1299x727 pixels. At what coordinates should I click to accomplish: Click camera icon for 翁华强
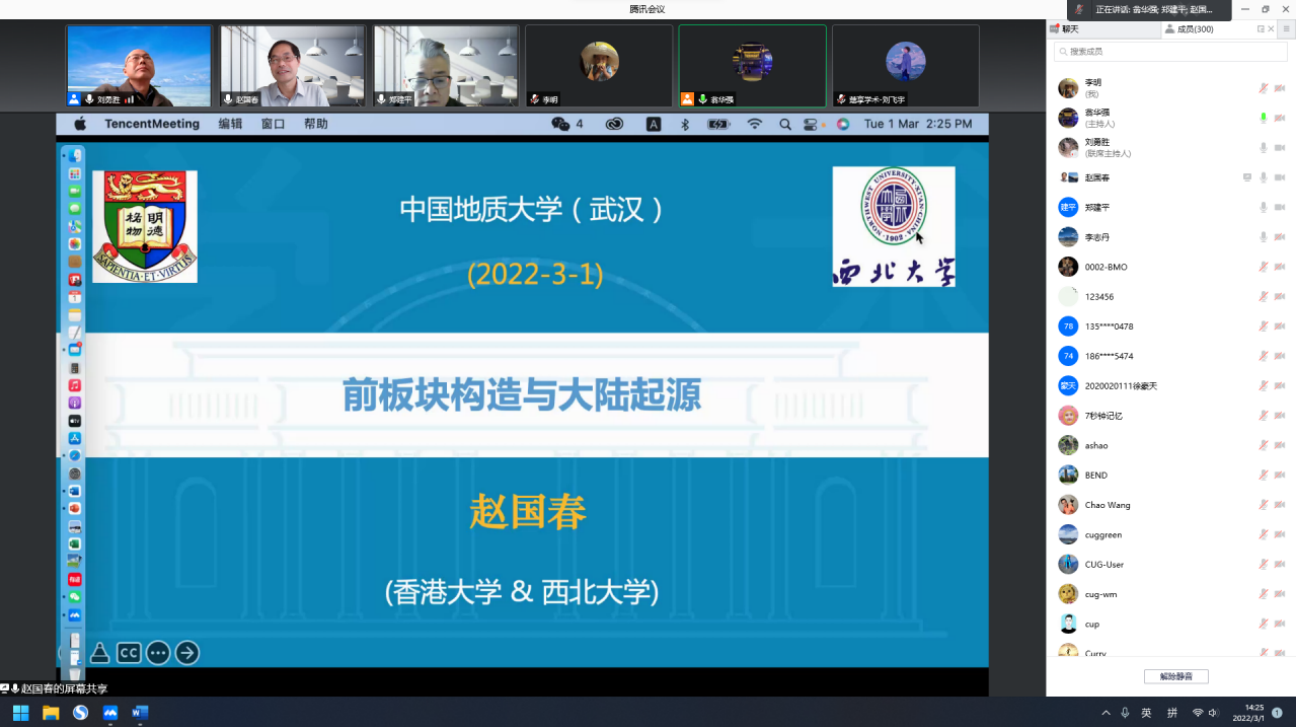click(1280, 118)
